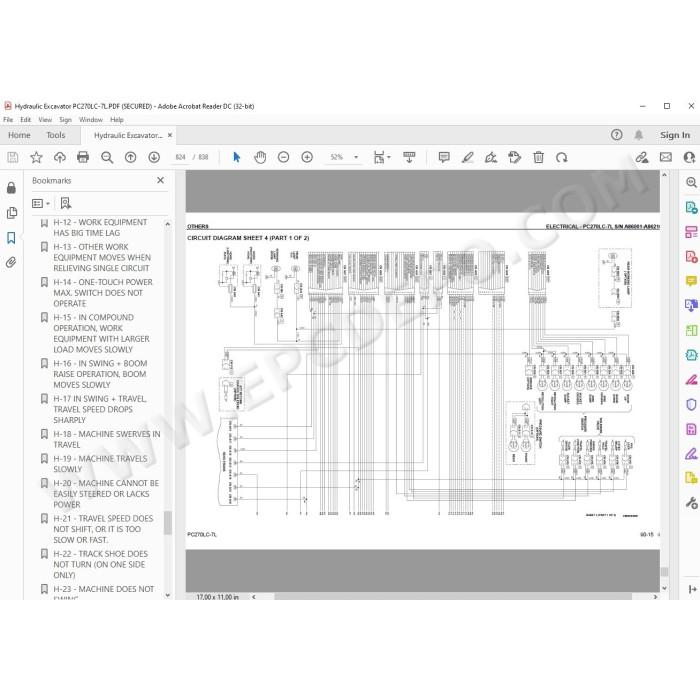Open bookmark H-13 Other Work Equipment moves
This screenshot has width=700, height=700.
(102, 258)
